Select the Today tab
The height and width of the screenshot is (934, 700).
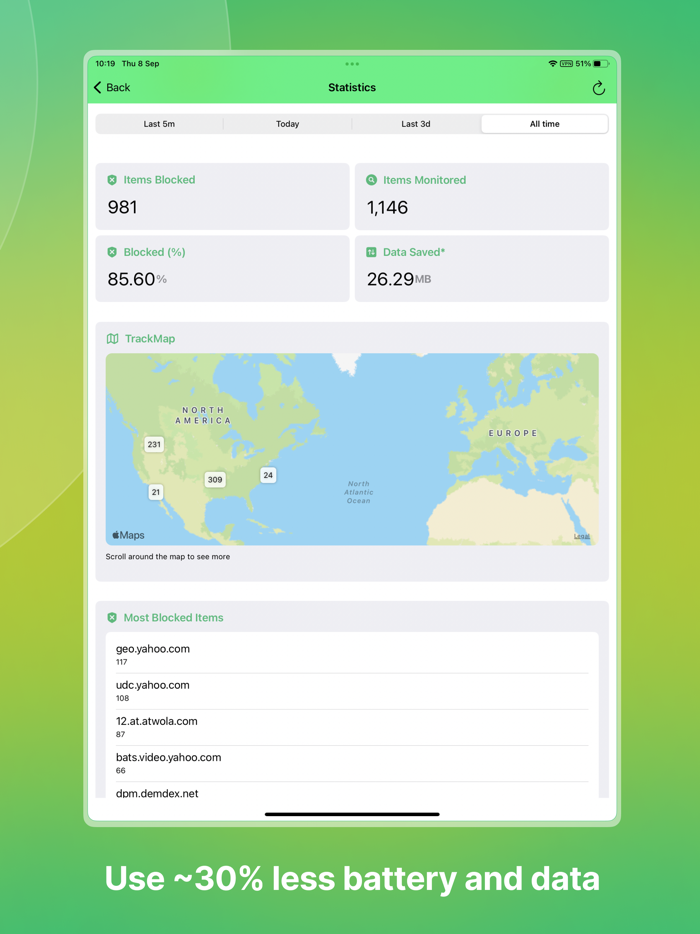tap(287, 124)
